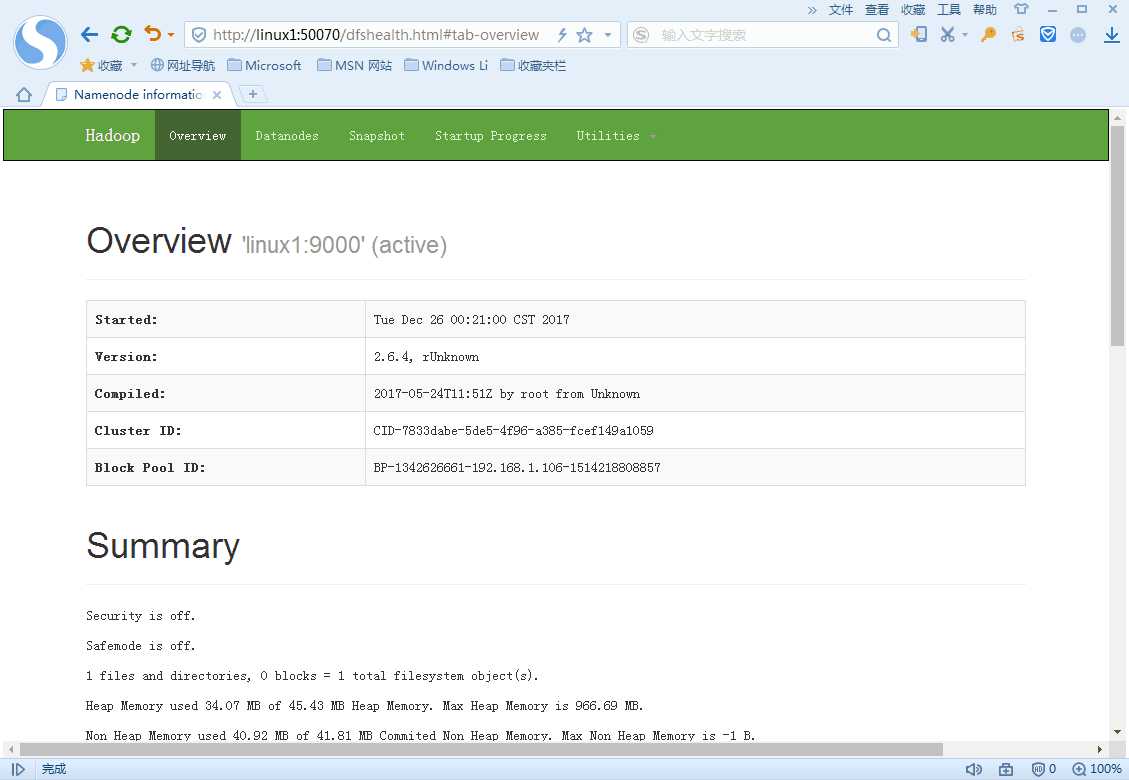This screenshot has height=780, width=1129.
Task: Open the 工具 menu
Action: click(x=948, y=9)
